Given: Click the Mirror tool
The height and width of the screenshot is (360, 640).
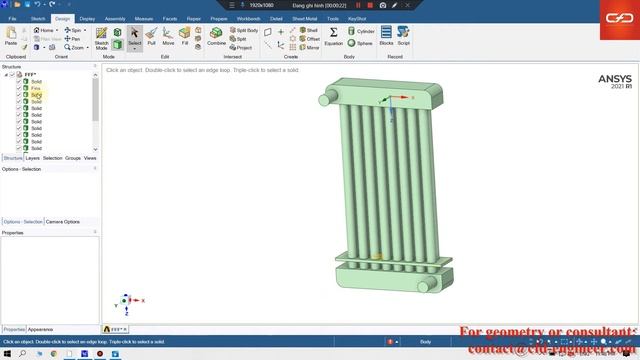Looking at the screenshot, I should click(309, 47).
